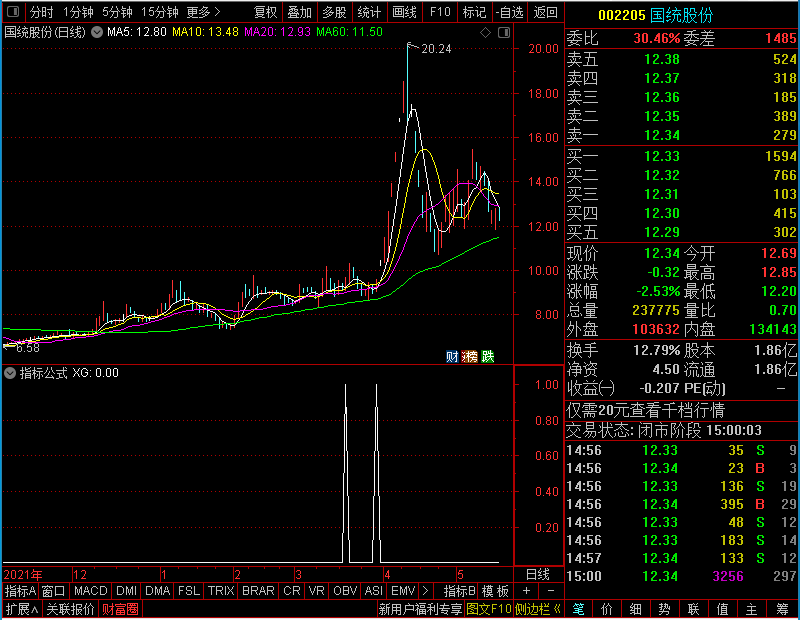Open F10 company info
The width and height of the screenshot is (800, 620).
pos(440,12)
